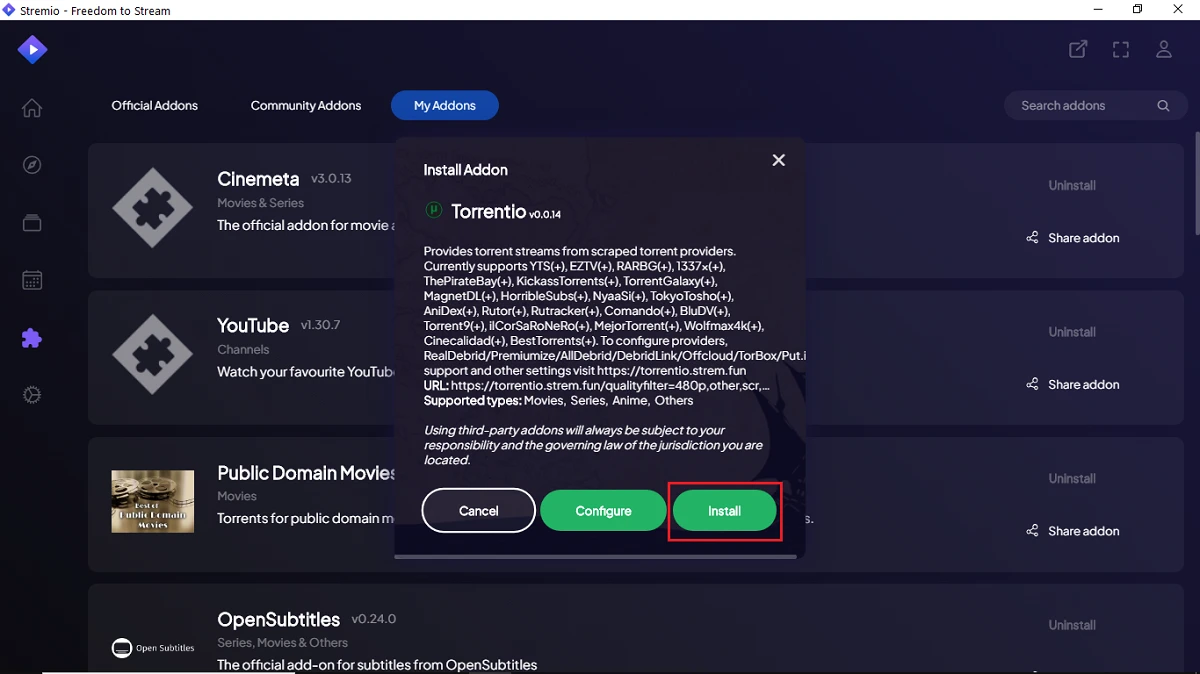Select the Addons puzzle icon in sidebar
1200x674 pixels.
(32, 338)
